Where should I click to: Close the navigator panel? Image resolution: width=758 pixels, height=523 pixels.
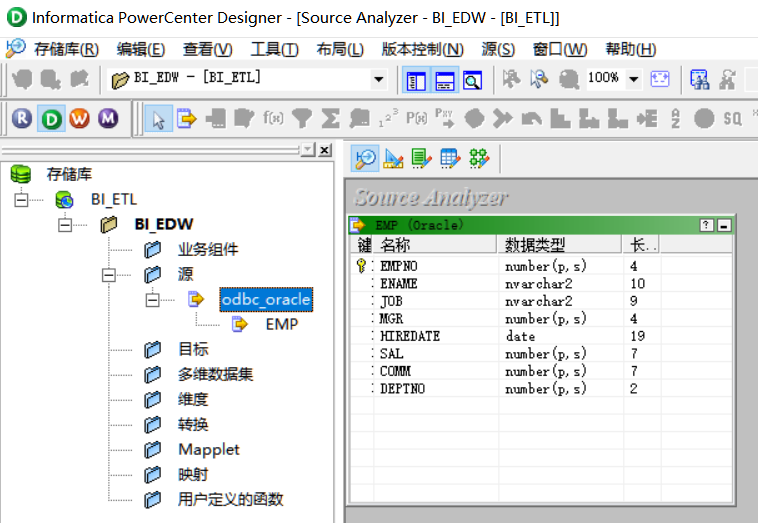(325, 150)
